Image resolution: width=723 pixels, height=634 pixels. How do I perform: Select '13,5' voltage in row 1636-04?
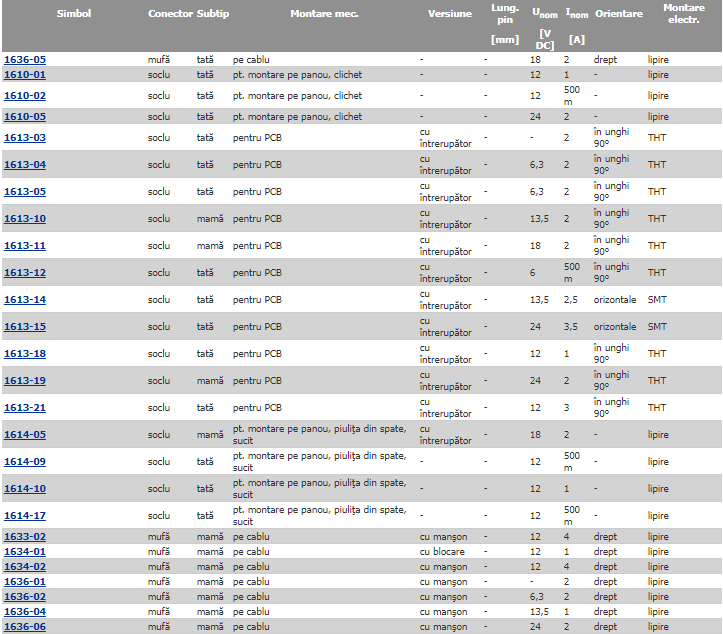click(x=539, y=612)
